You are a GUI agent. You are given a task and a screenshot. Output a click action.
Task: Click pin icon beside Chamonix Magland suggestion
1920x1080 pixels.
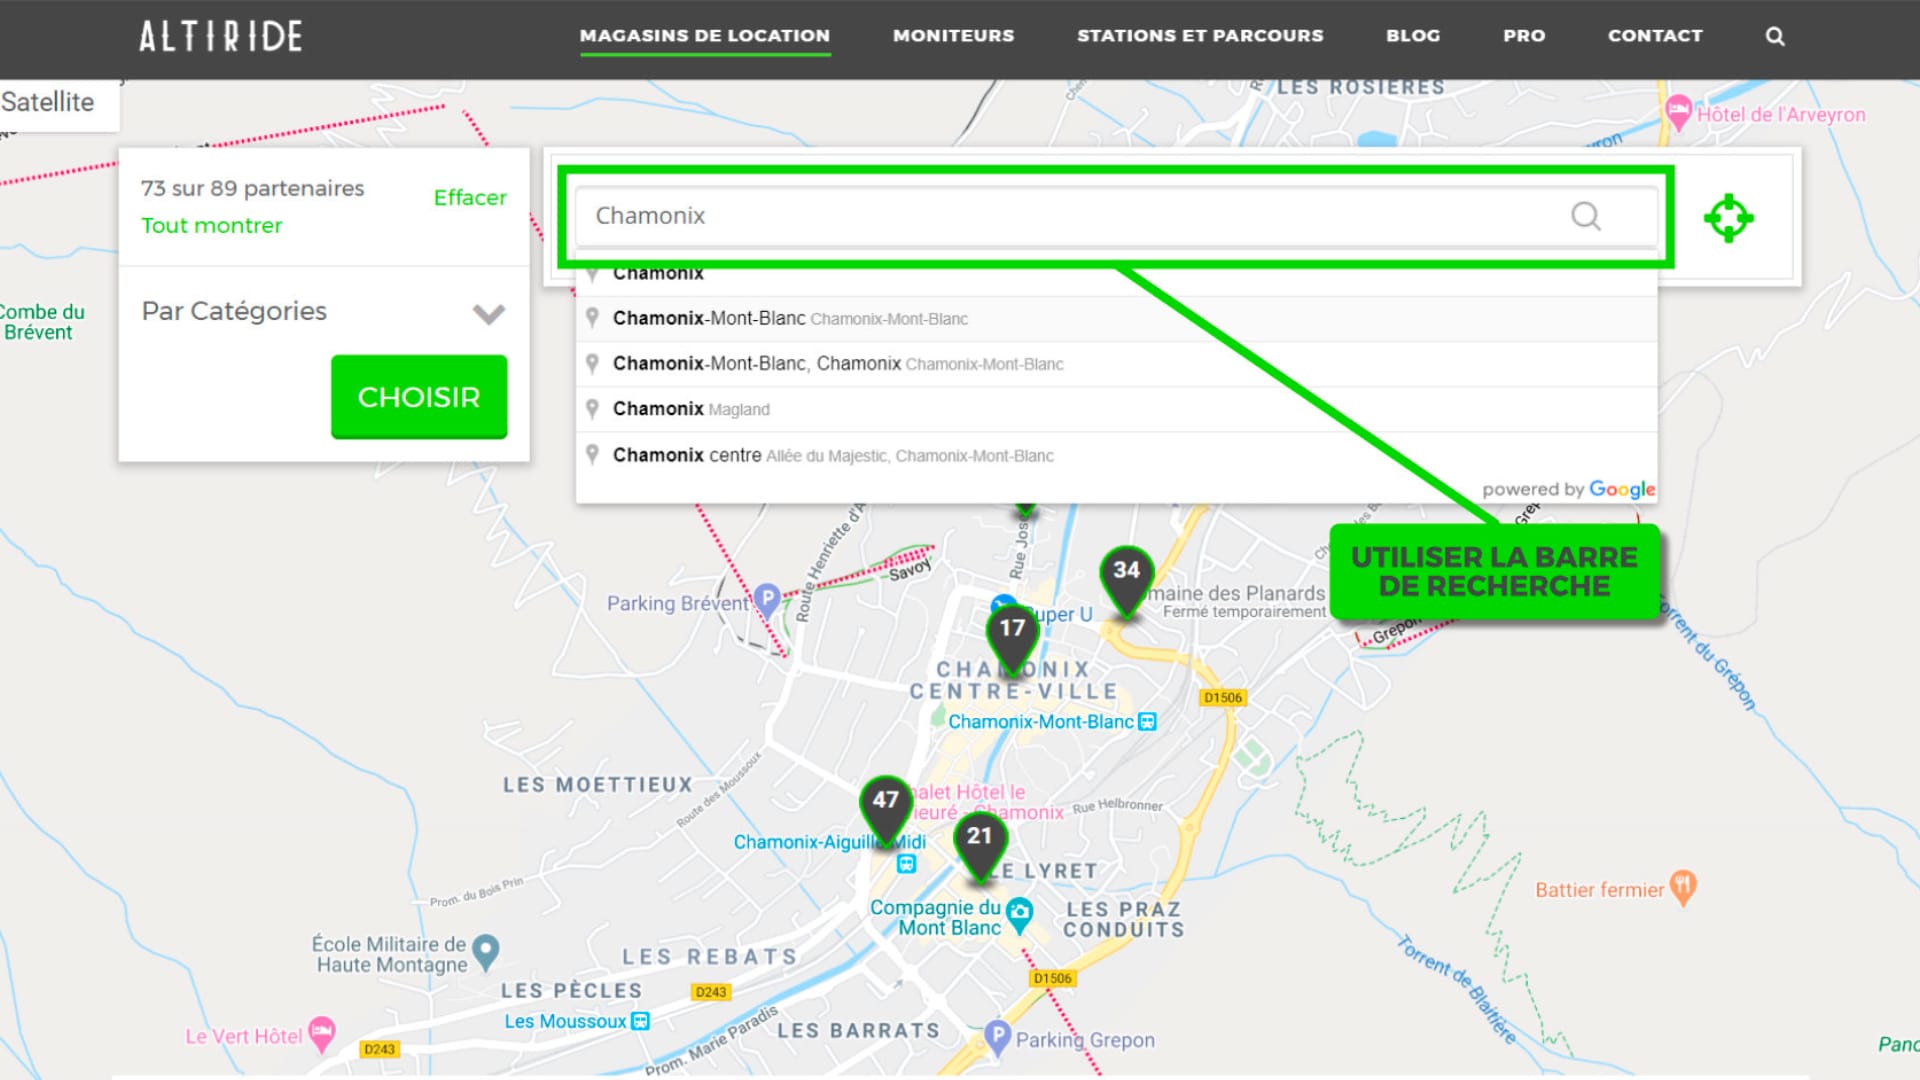592,409
